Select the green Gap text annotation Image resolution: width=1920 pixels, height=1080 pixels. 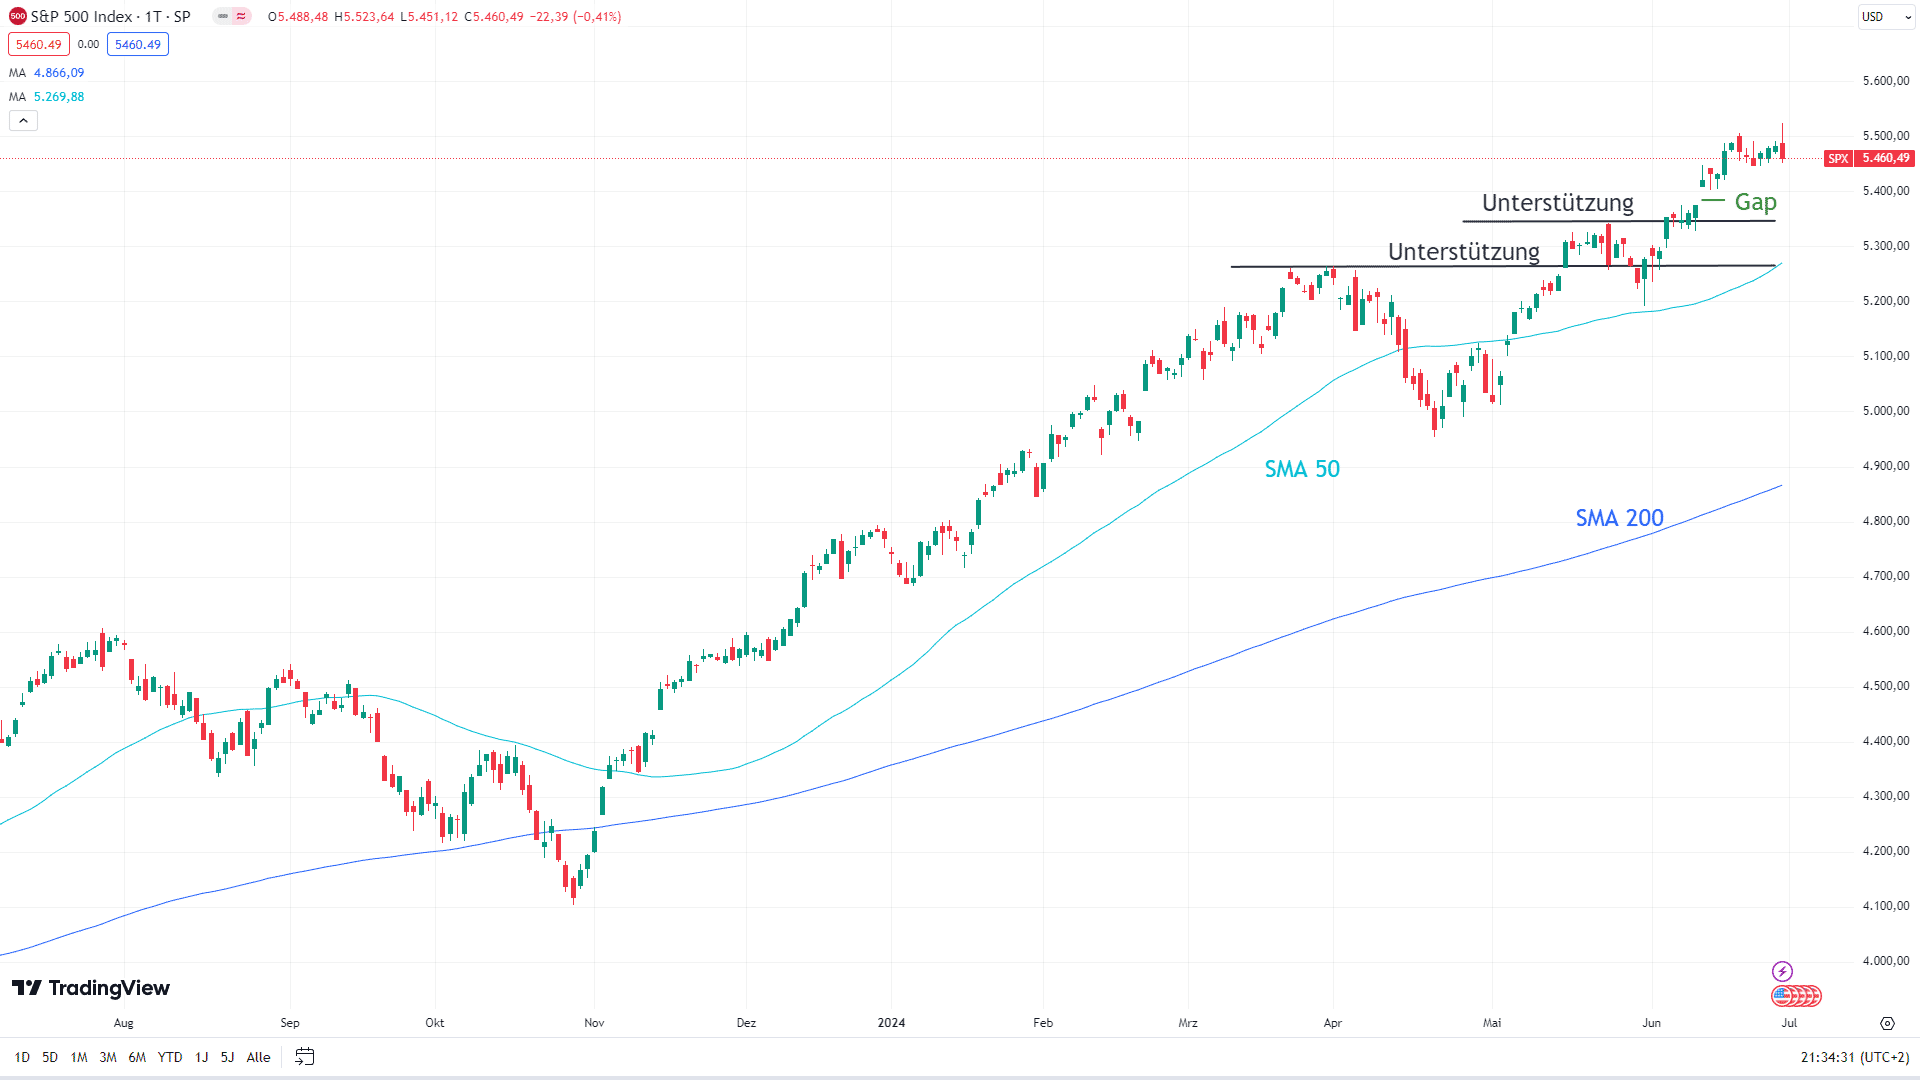pos(1755,202)
